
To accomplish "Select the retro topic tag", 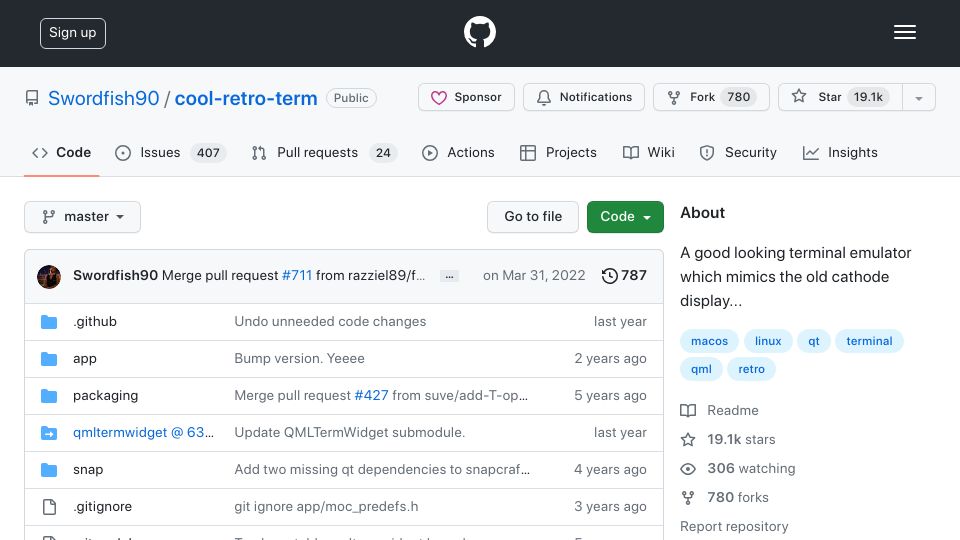I will coord(751,369).
